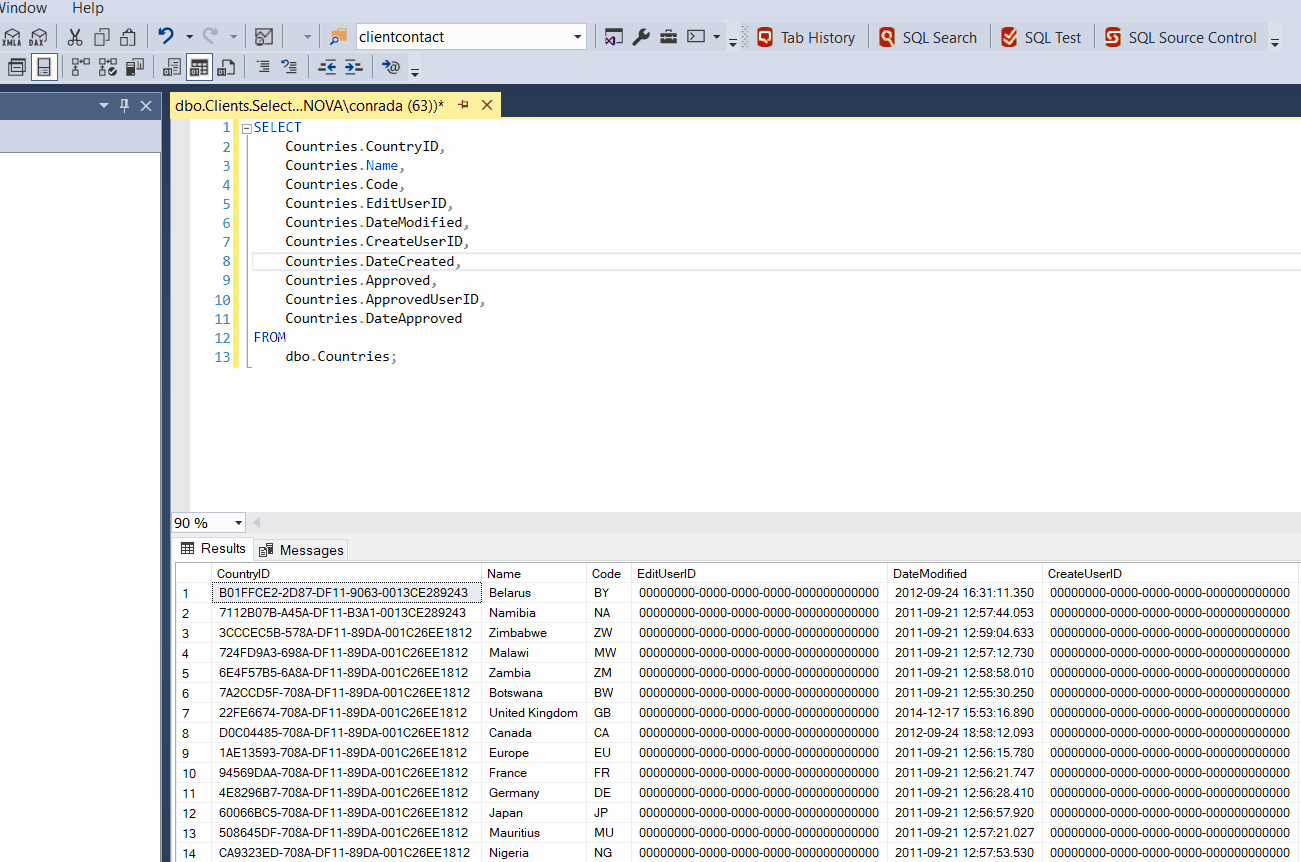Click the toolbox icon in toolbar

pos(668,37)
